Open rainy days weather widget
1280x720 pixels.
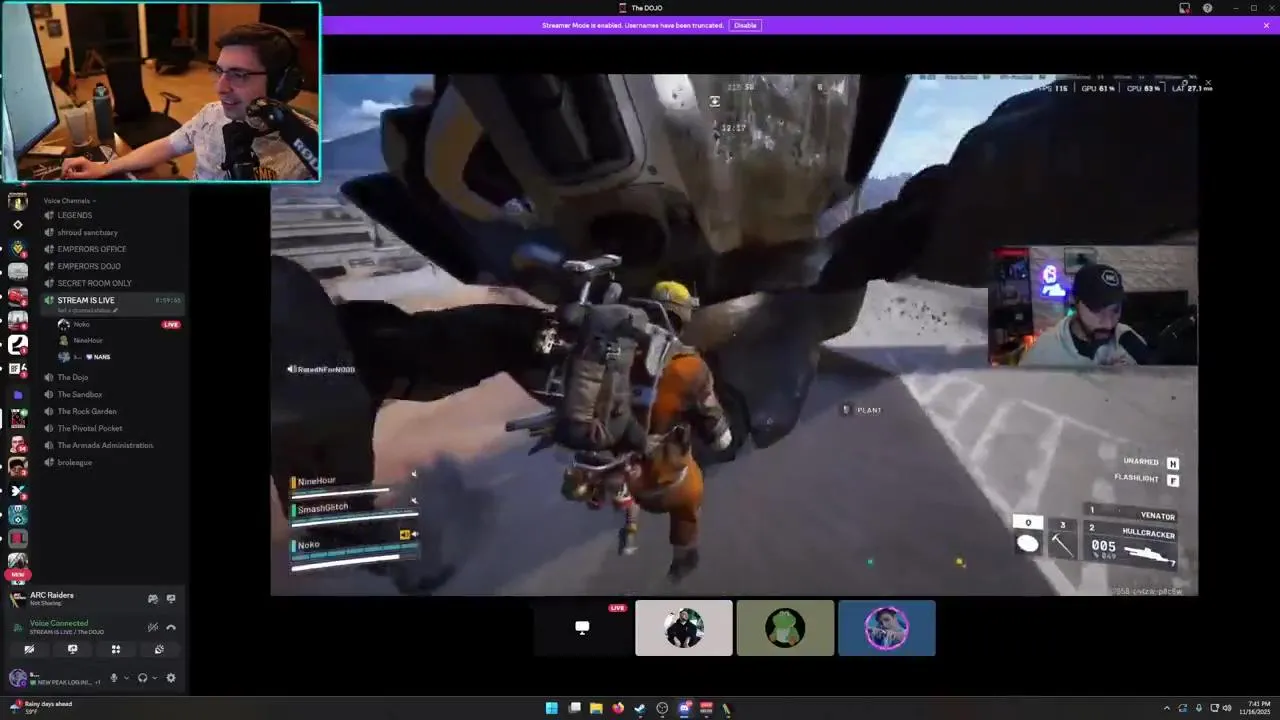[40, 707]
